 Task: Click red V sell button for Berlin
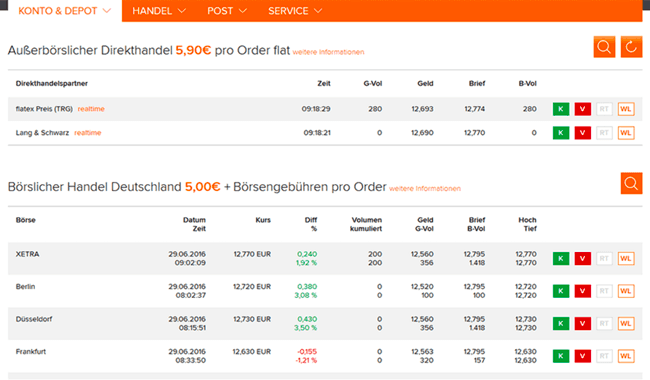tap(582, 291)
